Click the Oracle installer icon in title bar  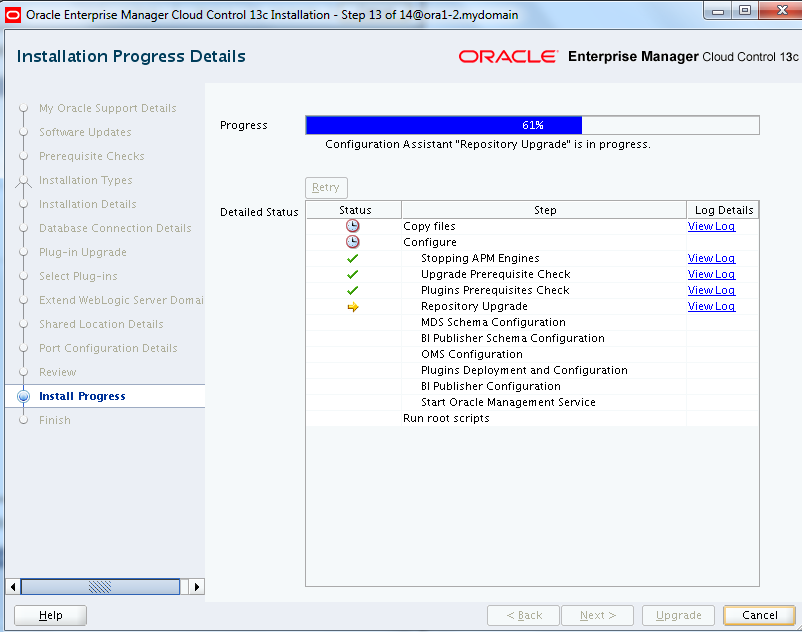click(x=13, y=14)
